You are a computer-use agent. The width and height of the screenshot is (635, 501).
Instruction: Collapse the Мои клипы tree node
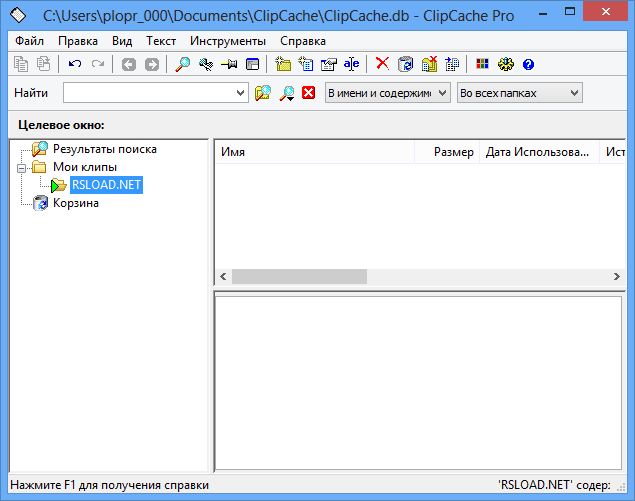[x=21, y=168]
